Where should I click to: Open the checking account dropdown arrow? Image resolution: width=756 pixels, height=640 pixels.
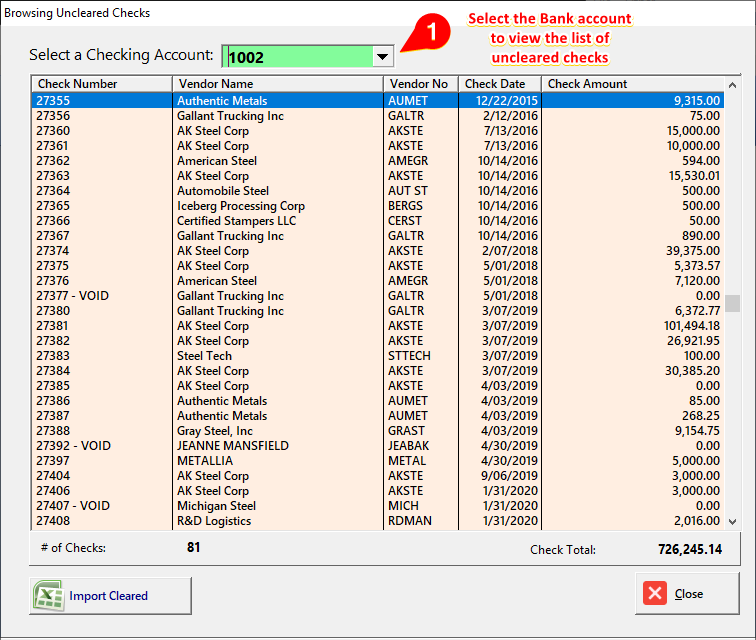pyautogui.click(x=383, y=57)
